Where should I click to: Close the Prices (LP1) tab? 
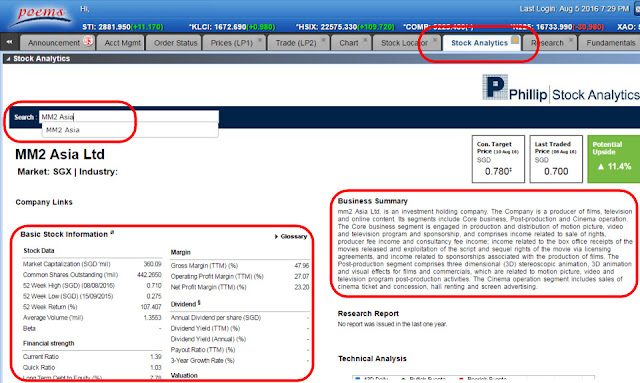(260, 40)
